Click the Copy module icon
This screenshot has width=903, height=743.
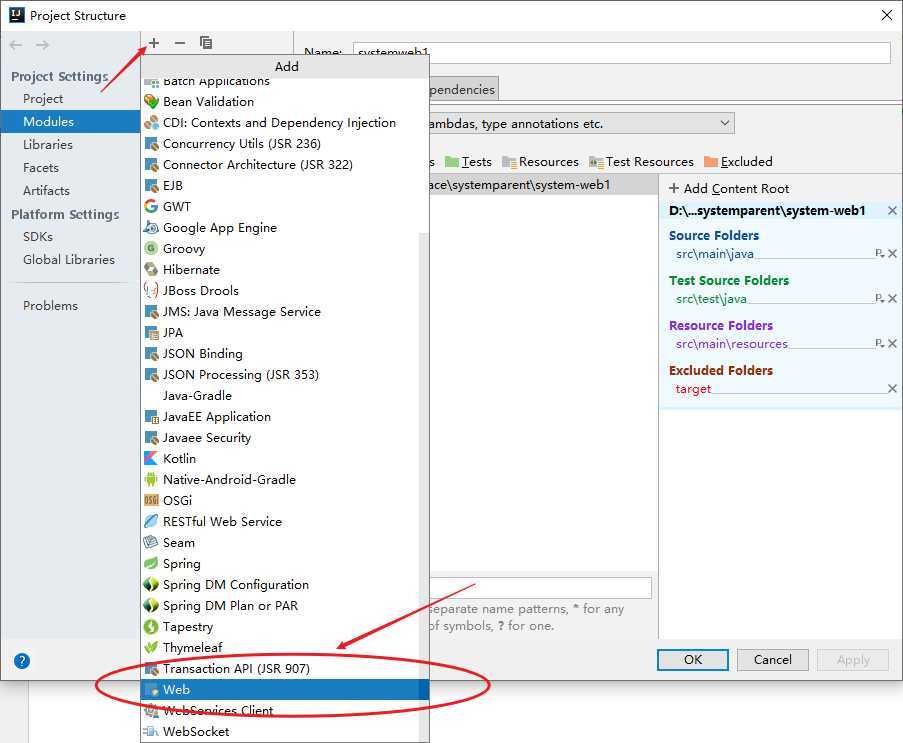(206, 43)
